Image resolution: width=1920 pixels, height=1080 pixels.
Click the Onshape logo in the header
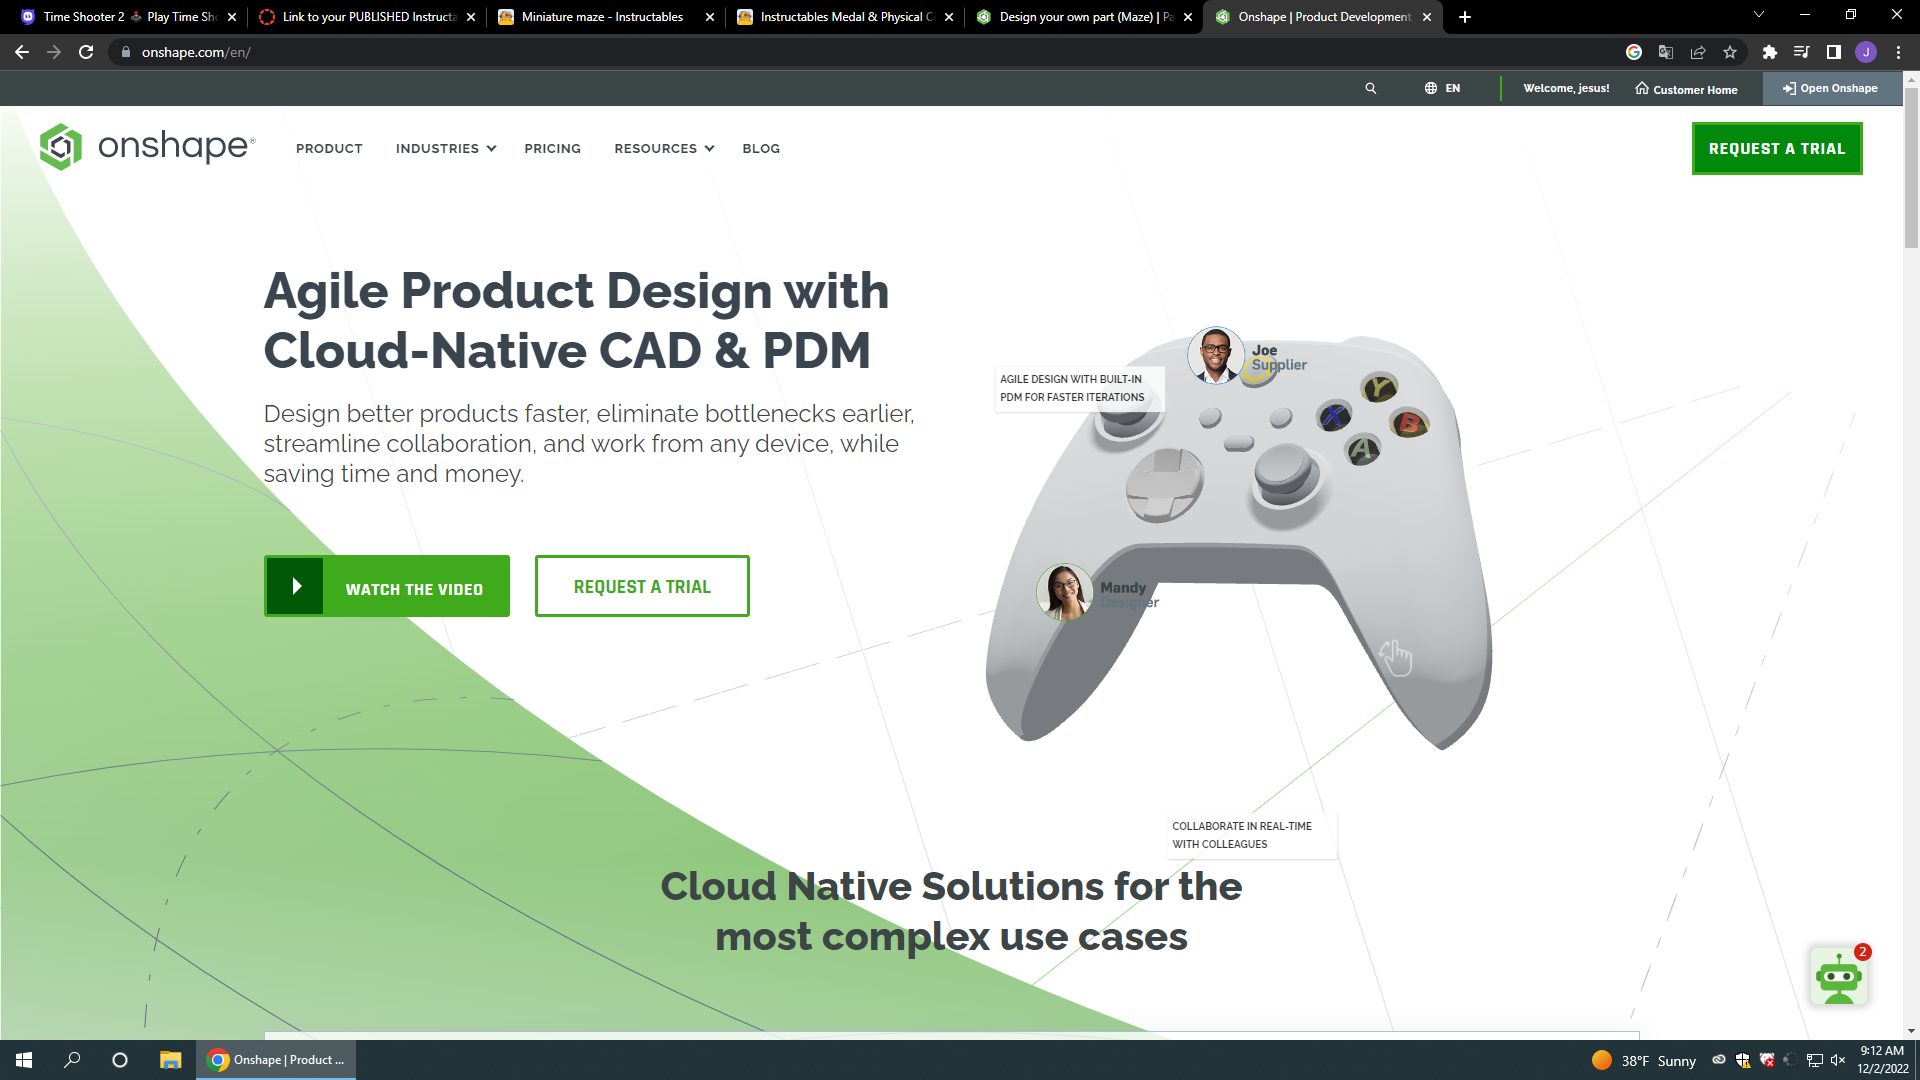pos(146,147)
